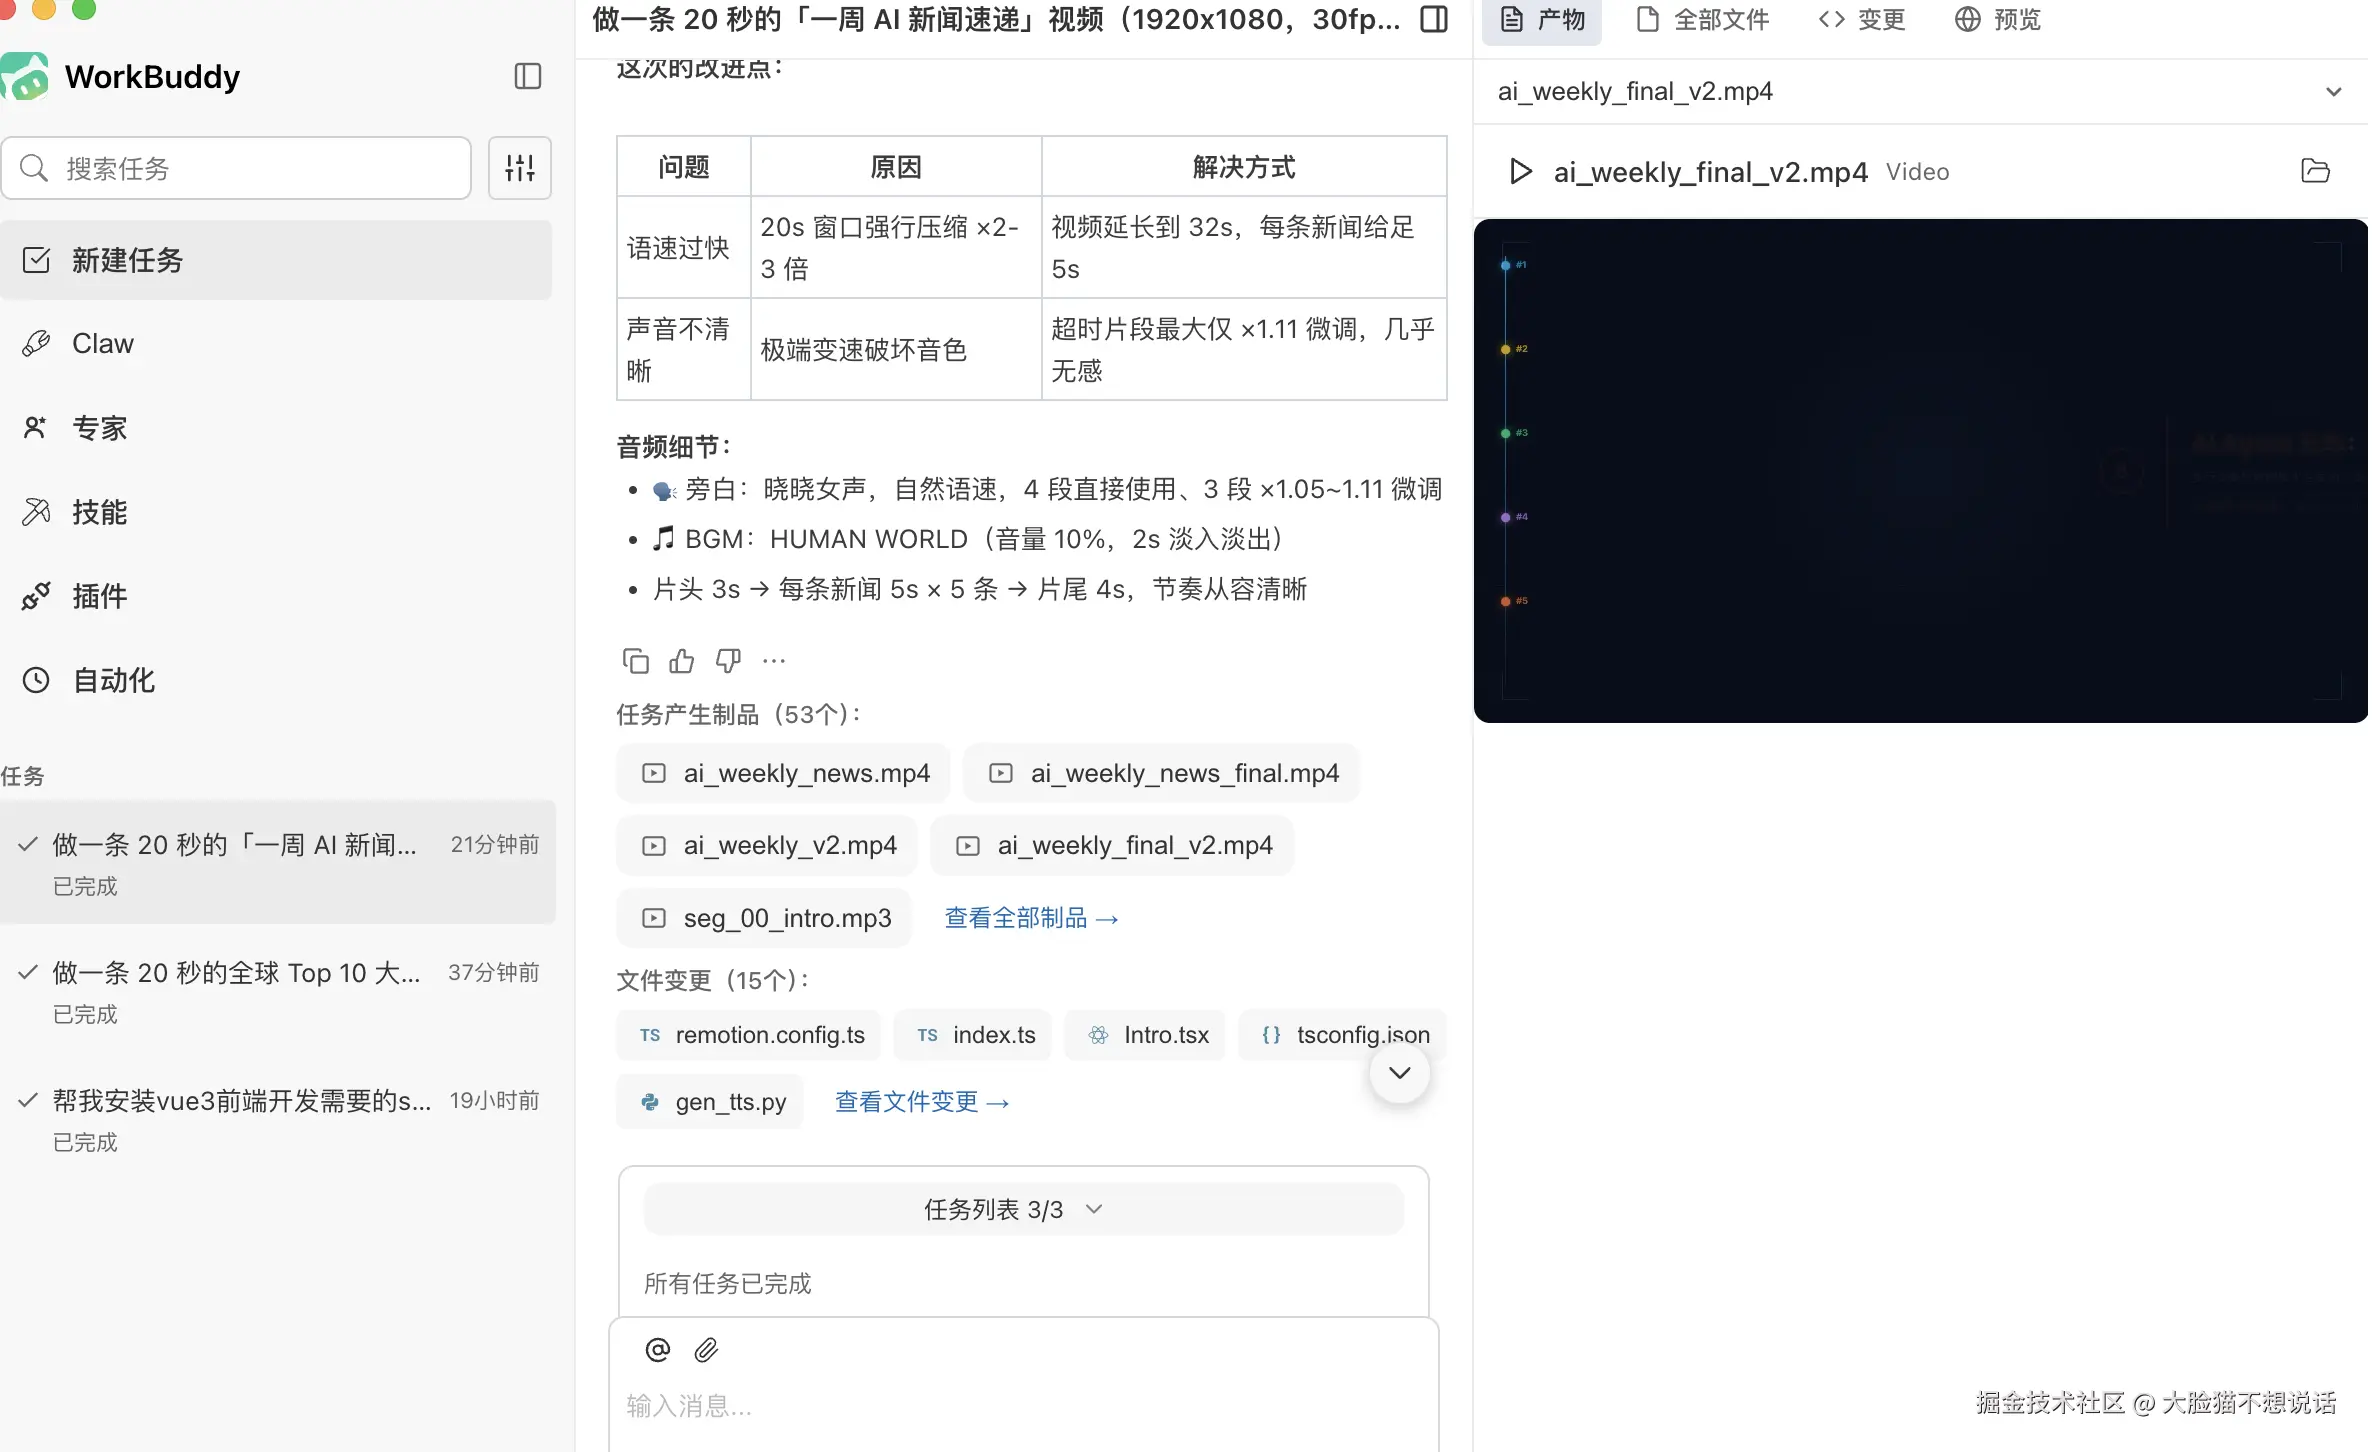This screenshot has height=1452, width=2372.
Task: Open the task filter options beside search
Action: (519, 167)
